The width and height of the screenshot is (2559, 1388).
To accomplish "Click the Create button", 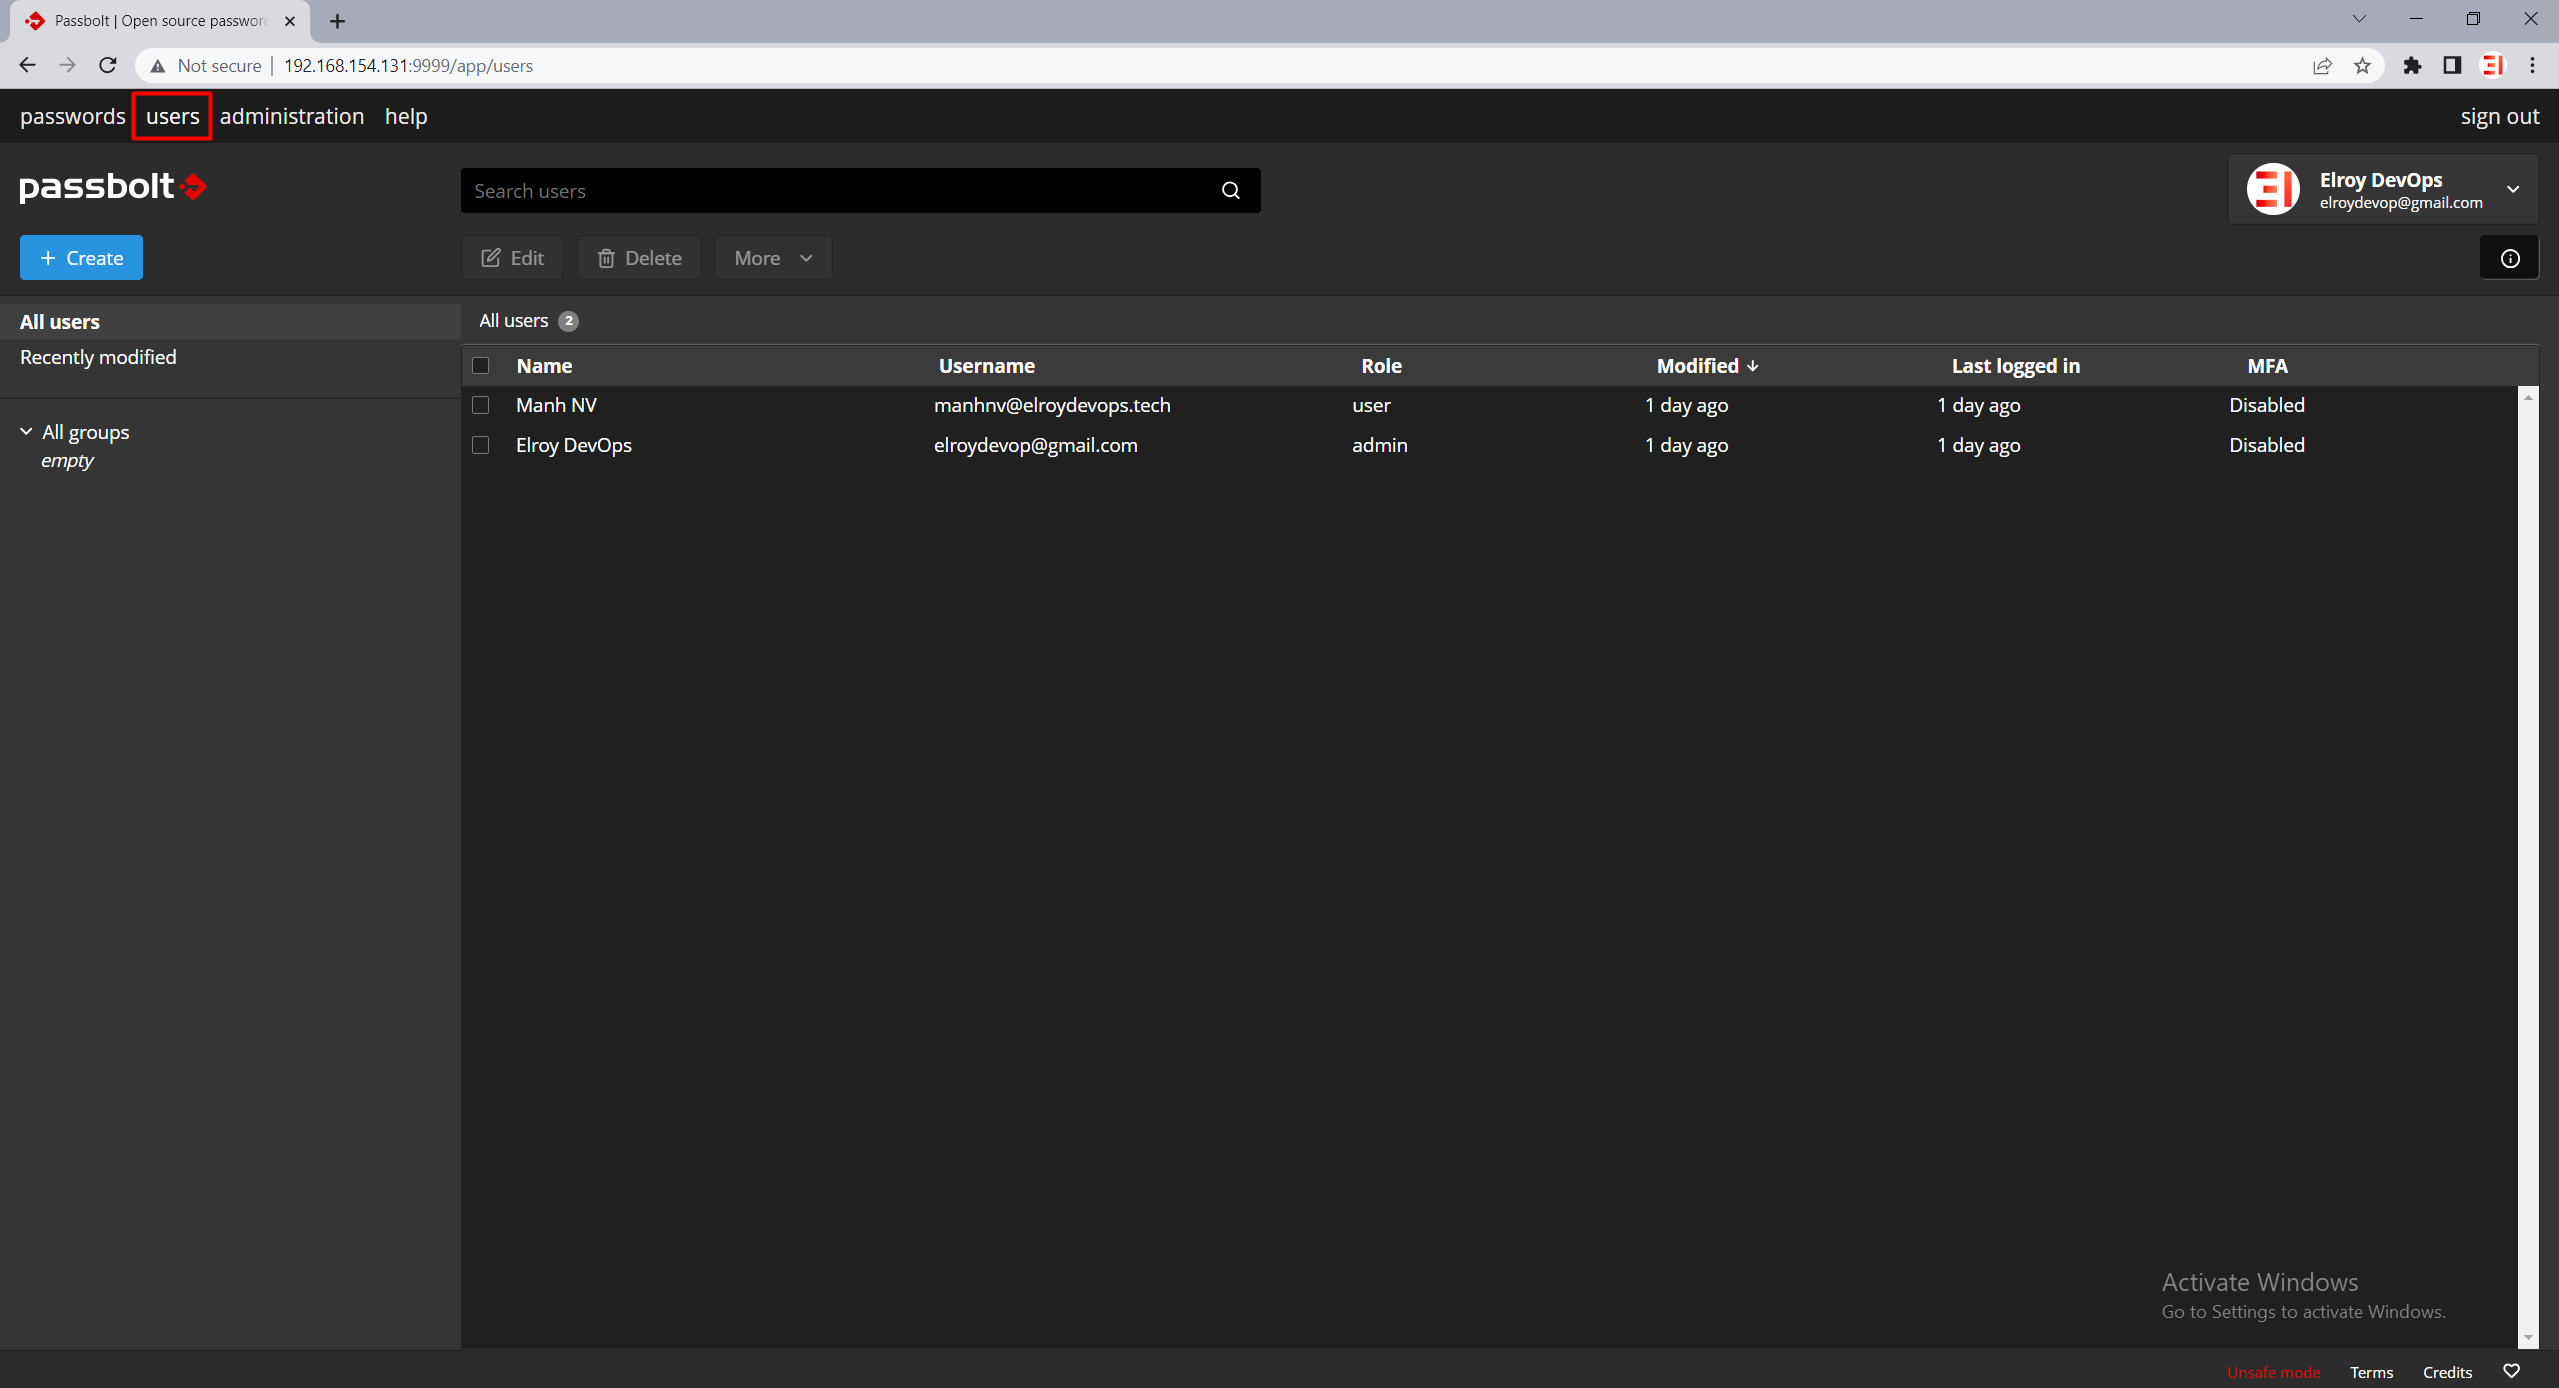I will click(x=81, y=258).
